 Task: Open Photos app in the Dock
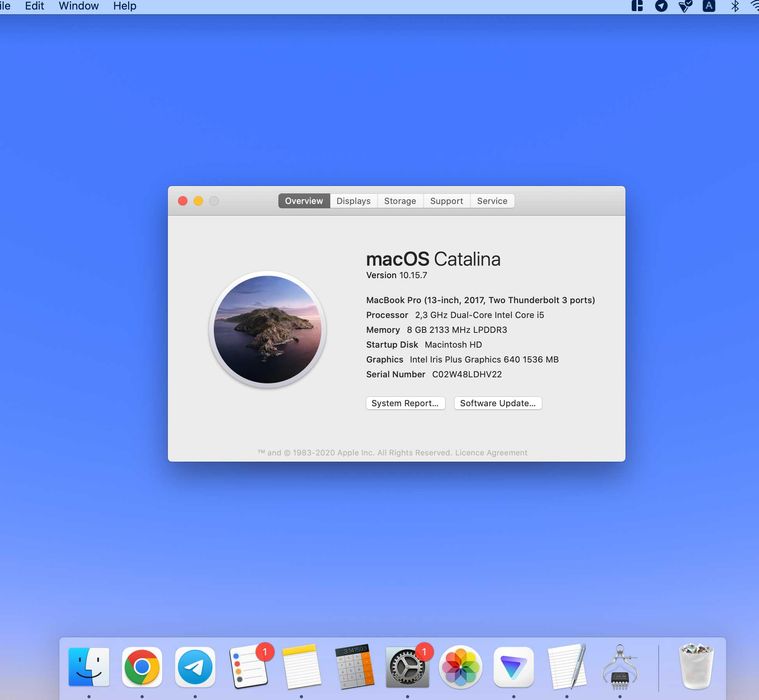click(460, 667)
